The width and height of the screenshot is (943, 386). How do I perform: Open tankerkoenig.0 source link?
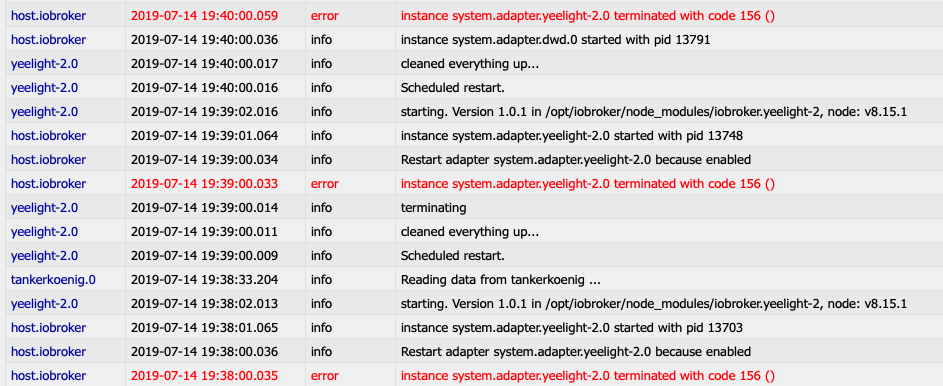pyautogui.click(x=53, y=280)
